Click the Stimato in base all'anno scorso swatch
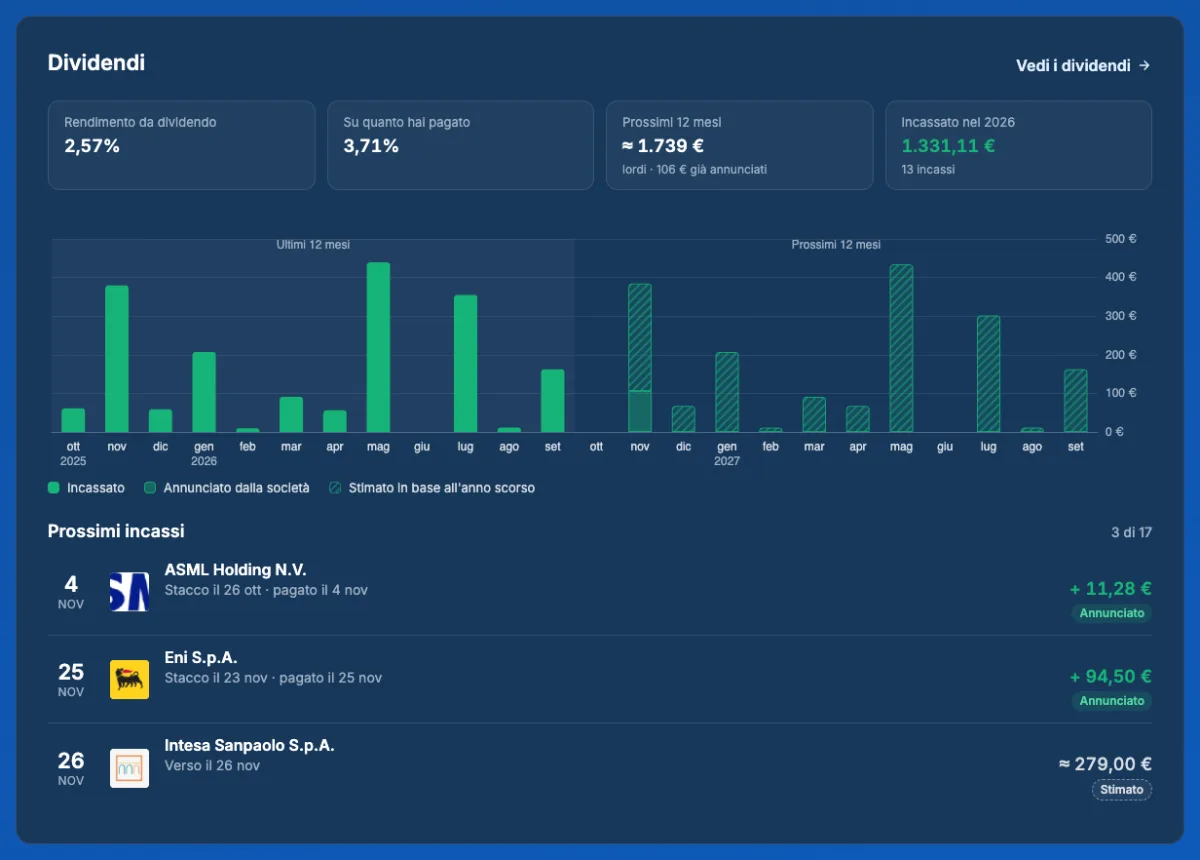The height and width of the screenshot is (860, 1200). [335, 488]
